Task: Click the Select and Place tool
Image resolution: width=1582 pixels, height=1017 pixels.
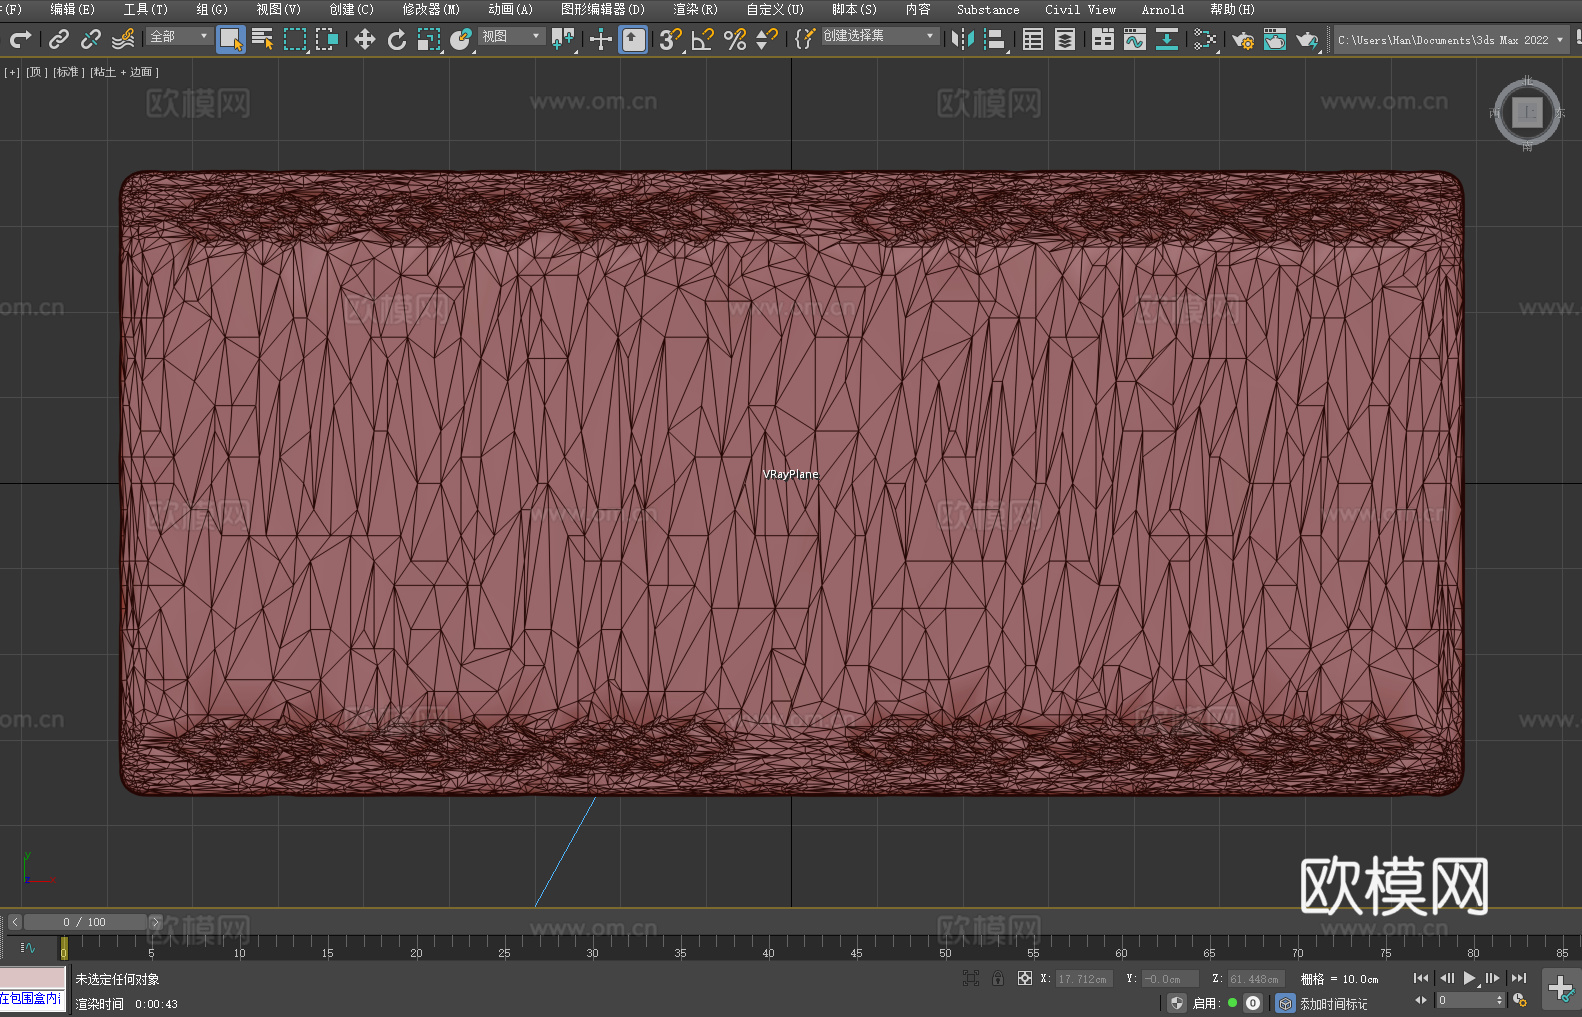Action: (x=461, y=39)
